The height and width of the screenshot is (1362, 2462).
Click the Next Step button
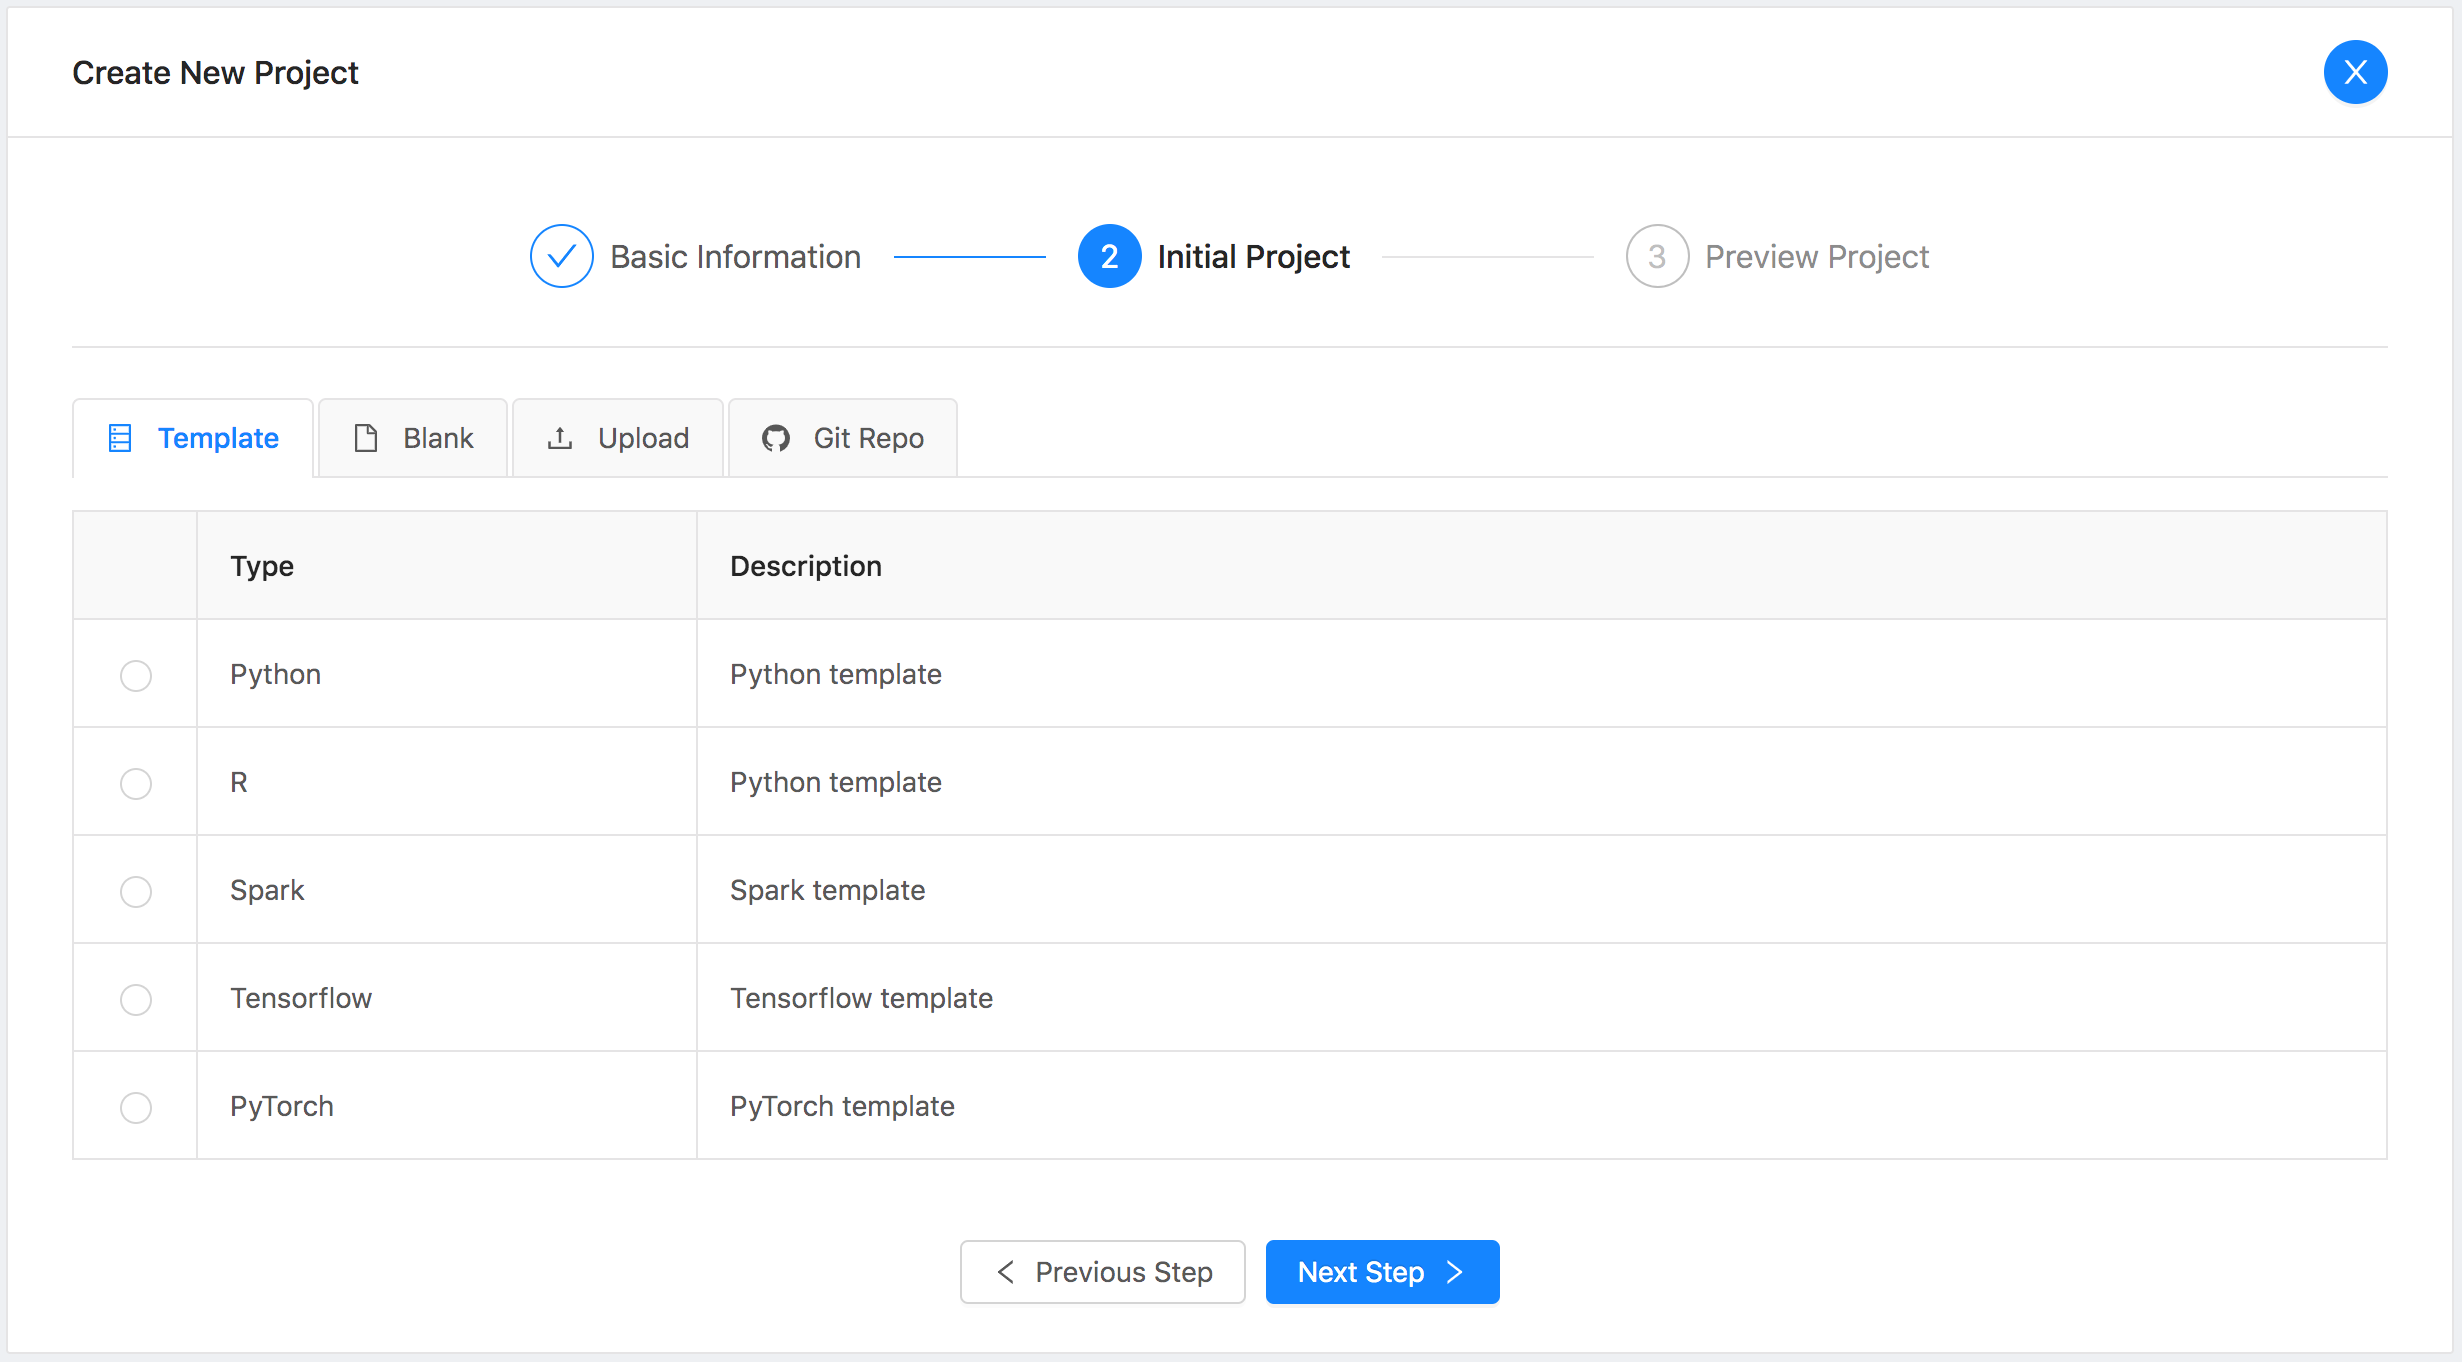(x=1382, y=1272)
